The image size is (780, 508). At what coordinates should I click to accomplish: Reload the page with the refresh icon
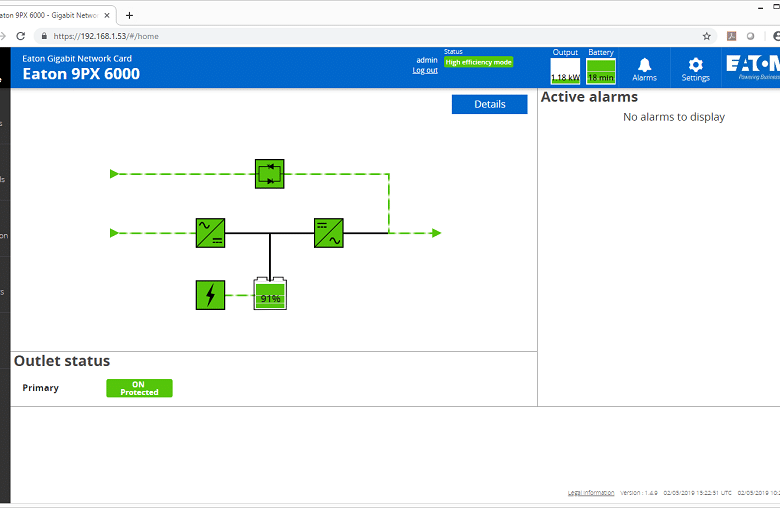point(20,36)
